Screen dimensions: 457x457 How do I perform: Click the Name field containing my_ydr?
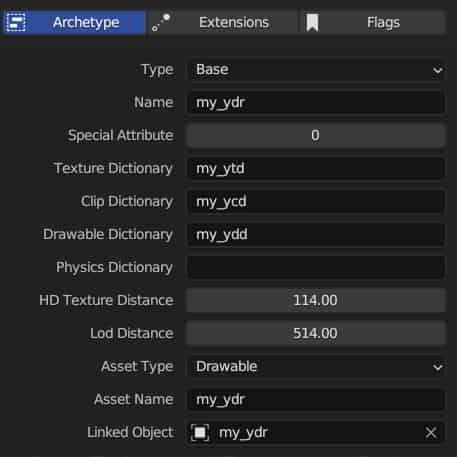pyautogui.click(x=316, y=103)
